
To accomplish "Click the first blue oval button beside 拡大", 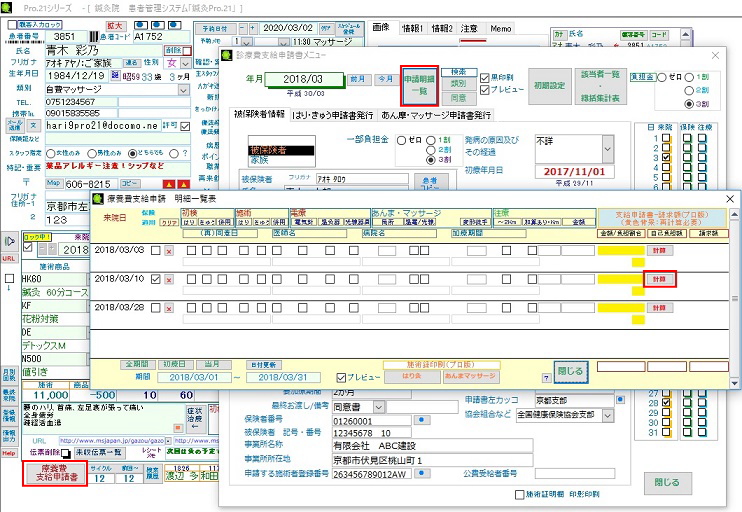I will click(x=141, y=25).
